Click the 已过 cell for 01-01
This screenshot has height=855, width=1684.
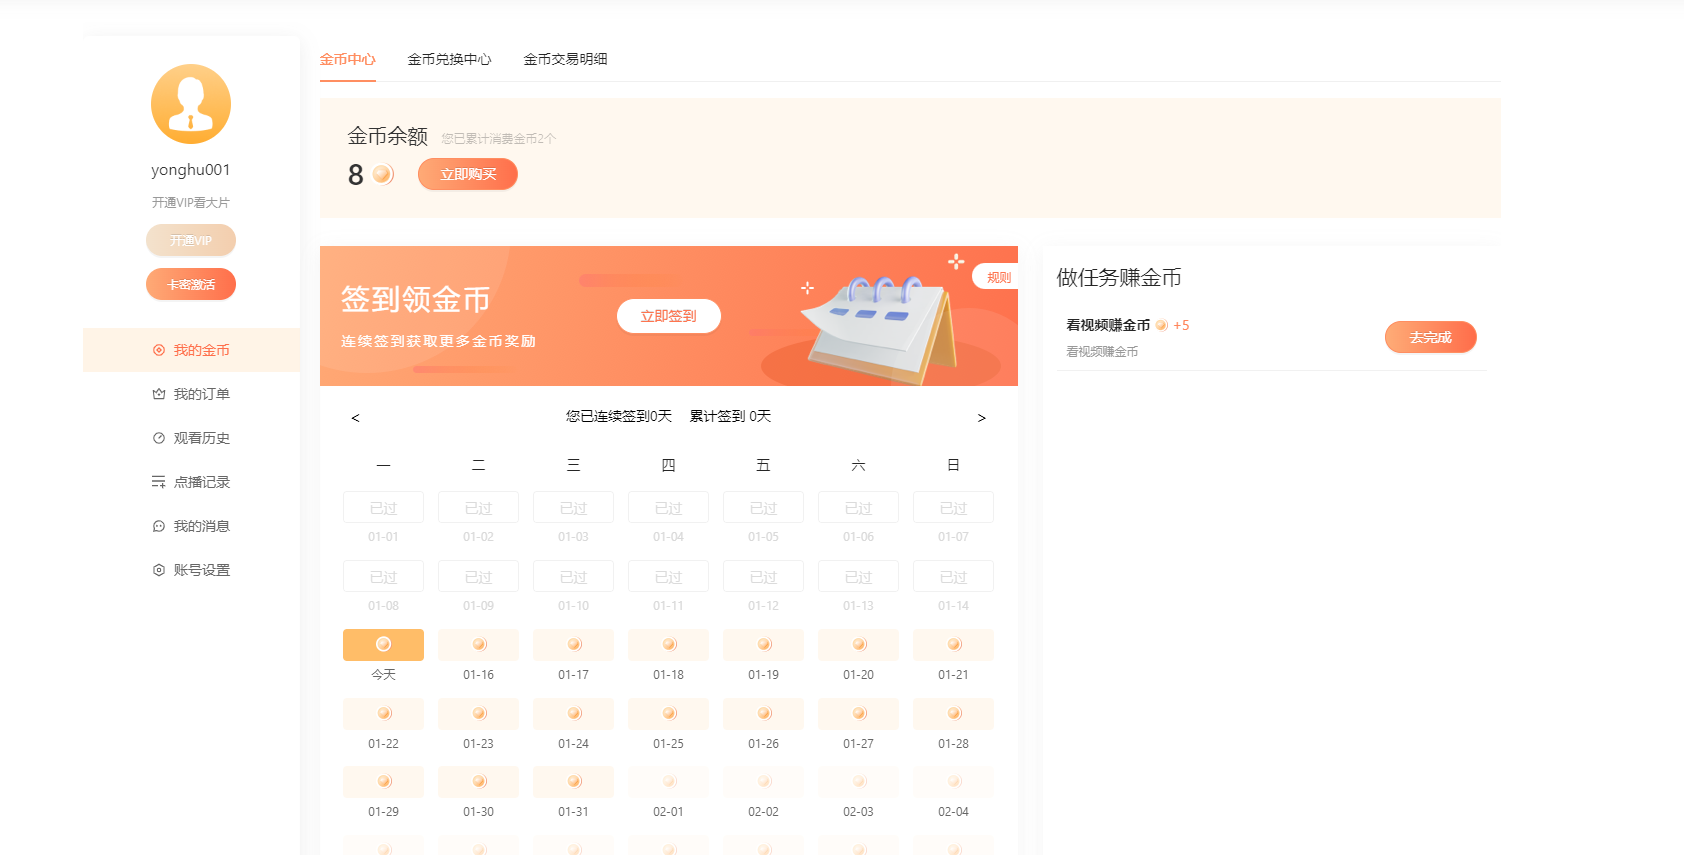(x=383, y=507)
